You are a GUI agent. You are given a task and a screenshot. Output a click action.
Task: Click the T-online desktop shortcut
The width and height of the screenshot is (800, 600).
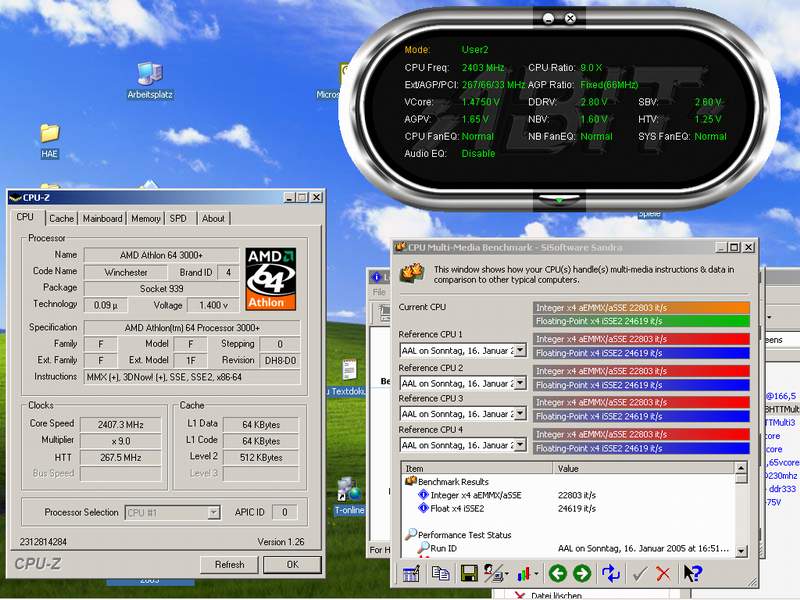pos(349,496)
